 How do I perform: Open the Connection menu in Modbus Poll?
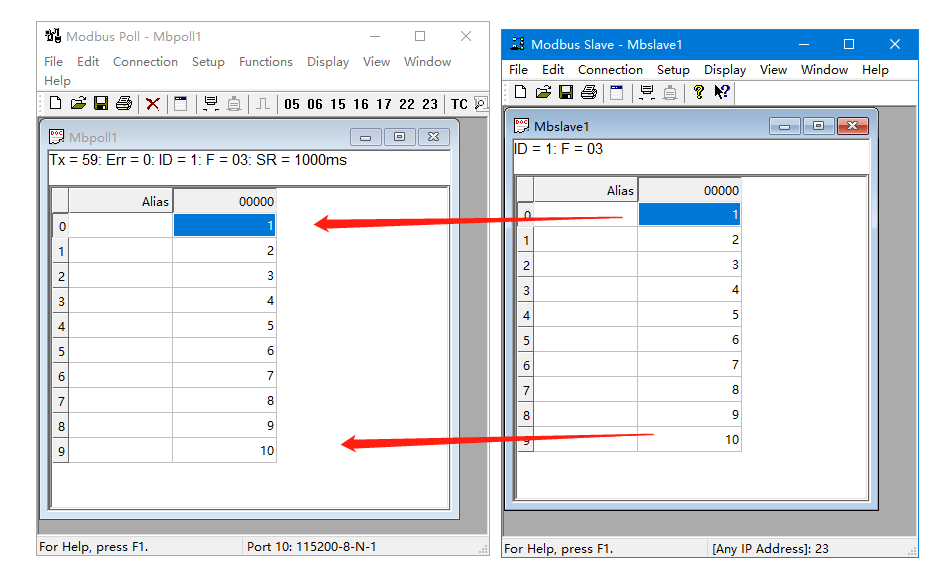(x=145, y=61)
